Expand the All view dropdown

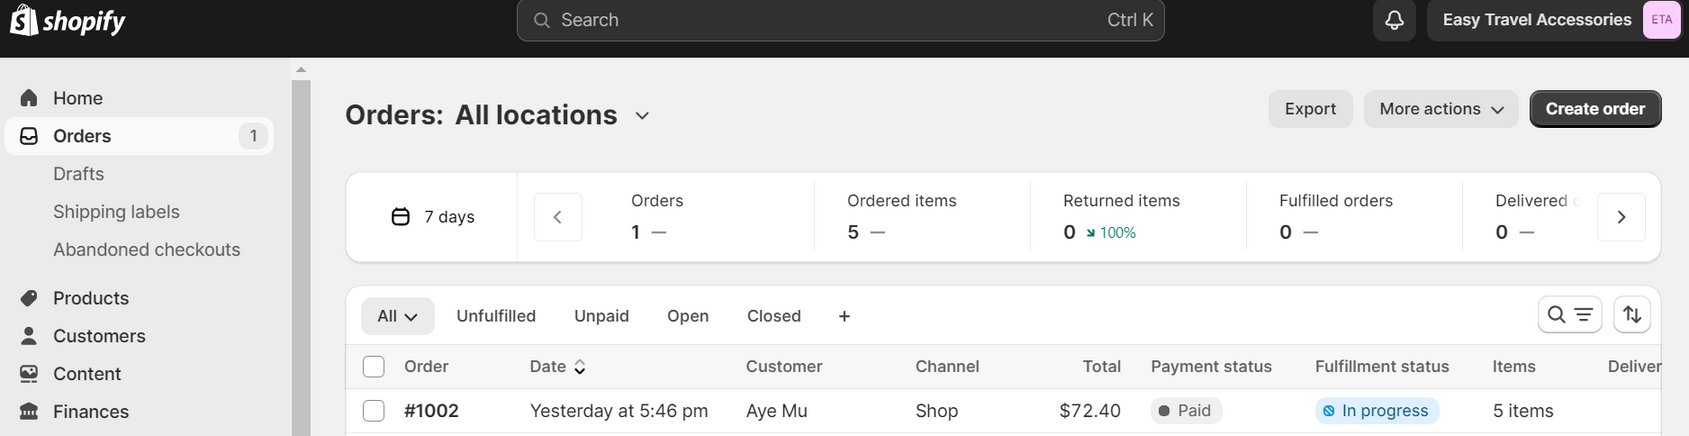coord(397,316)
